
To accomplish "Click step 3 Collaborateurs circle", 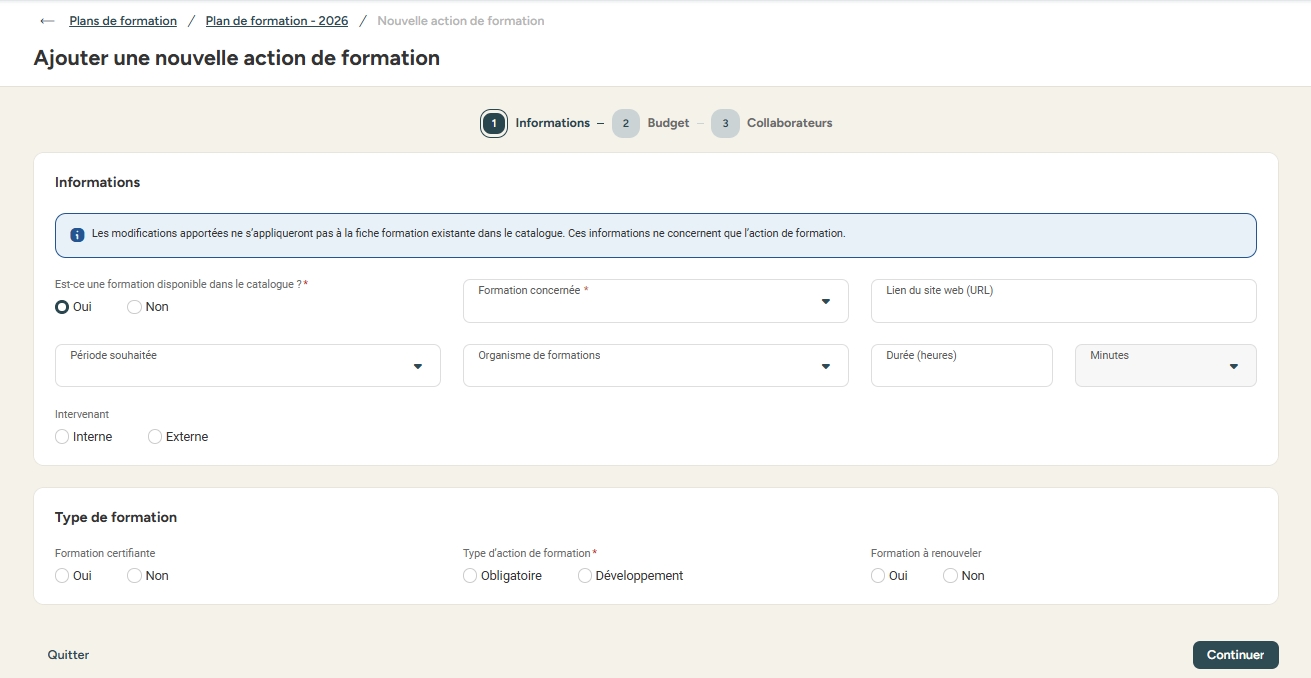I will tap(725, 124).
